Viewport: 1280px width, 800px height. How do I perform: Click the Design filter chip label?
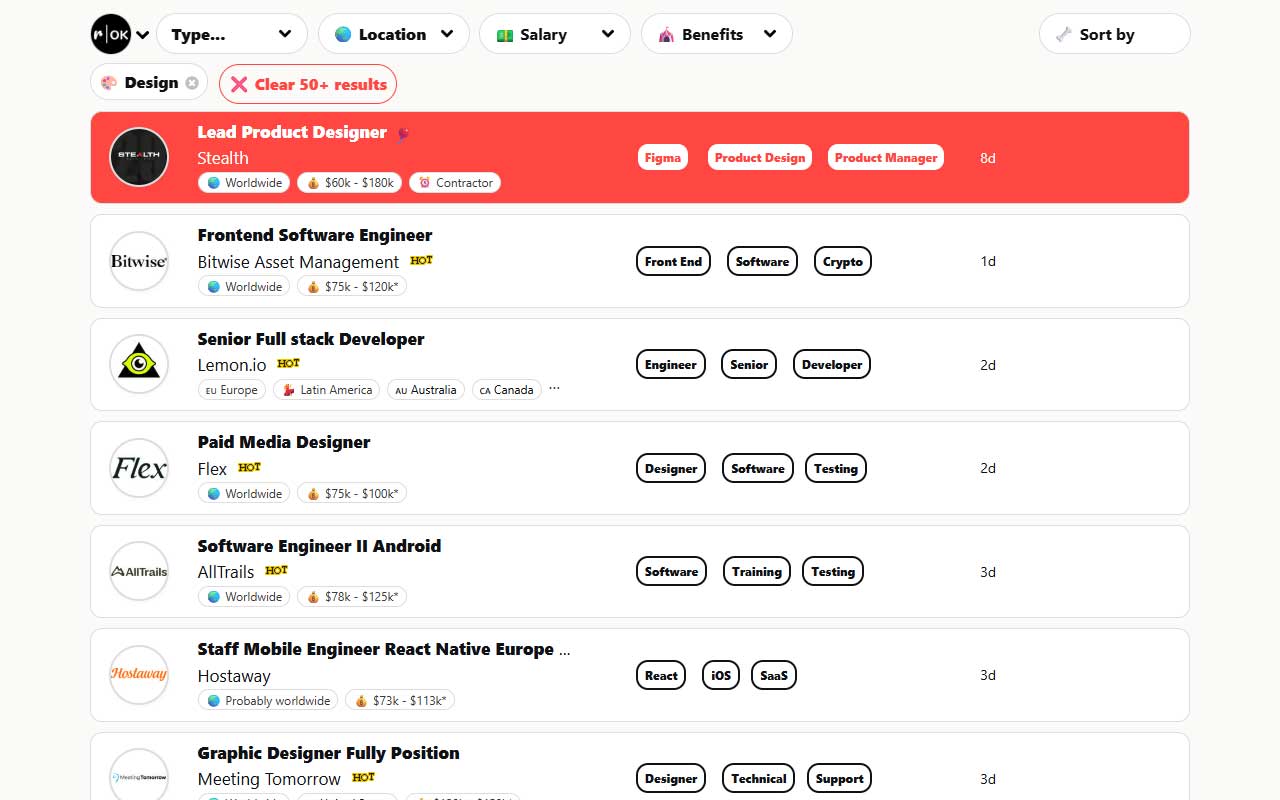click(151, 83)
